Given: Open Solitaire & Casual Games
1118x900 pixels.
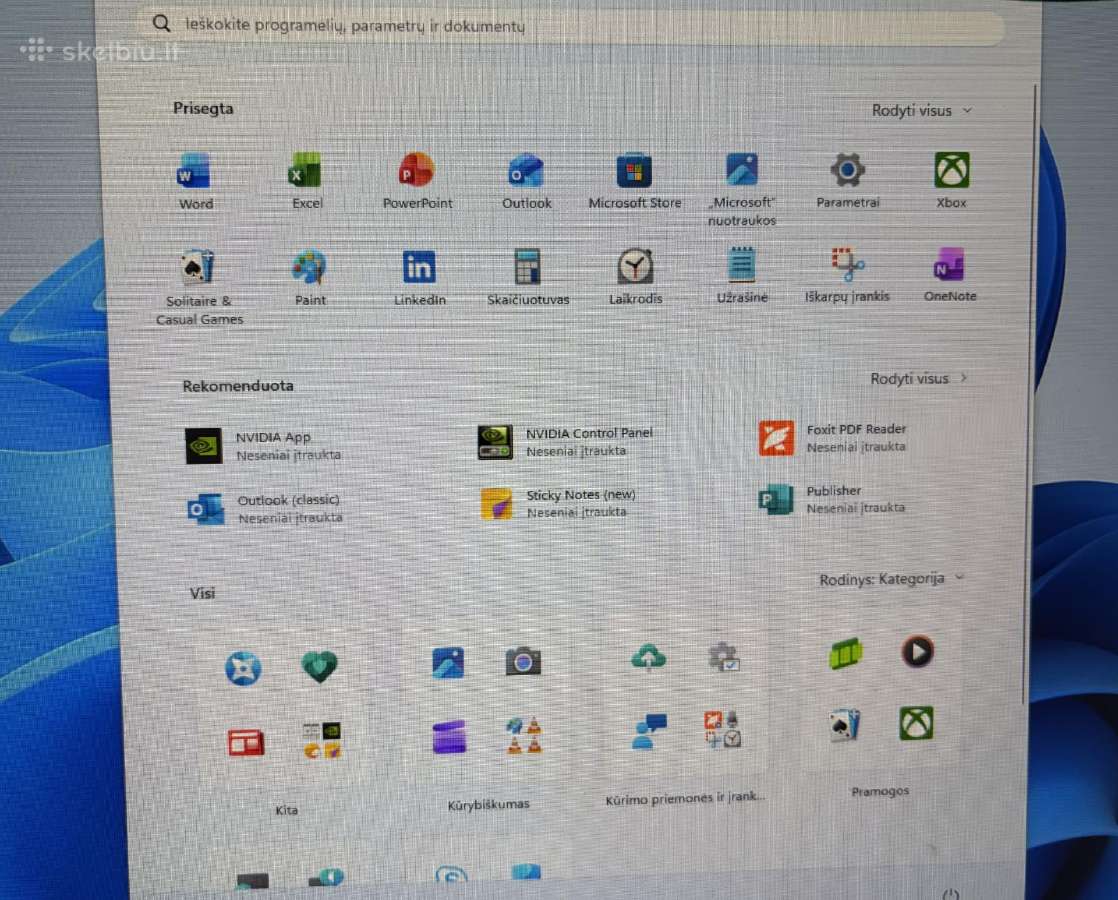Looking at the screenshot, I should (199, 287).
